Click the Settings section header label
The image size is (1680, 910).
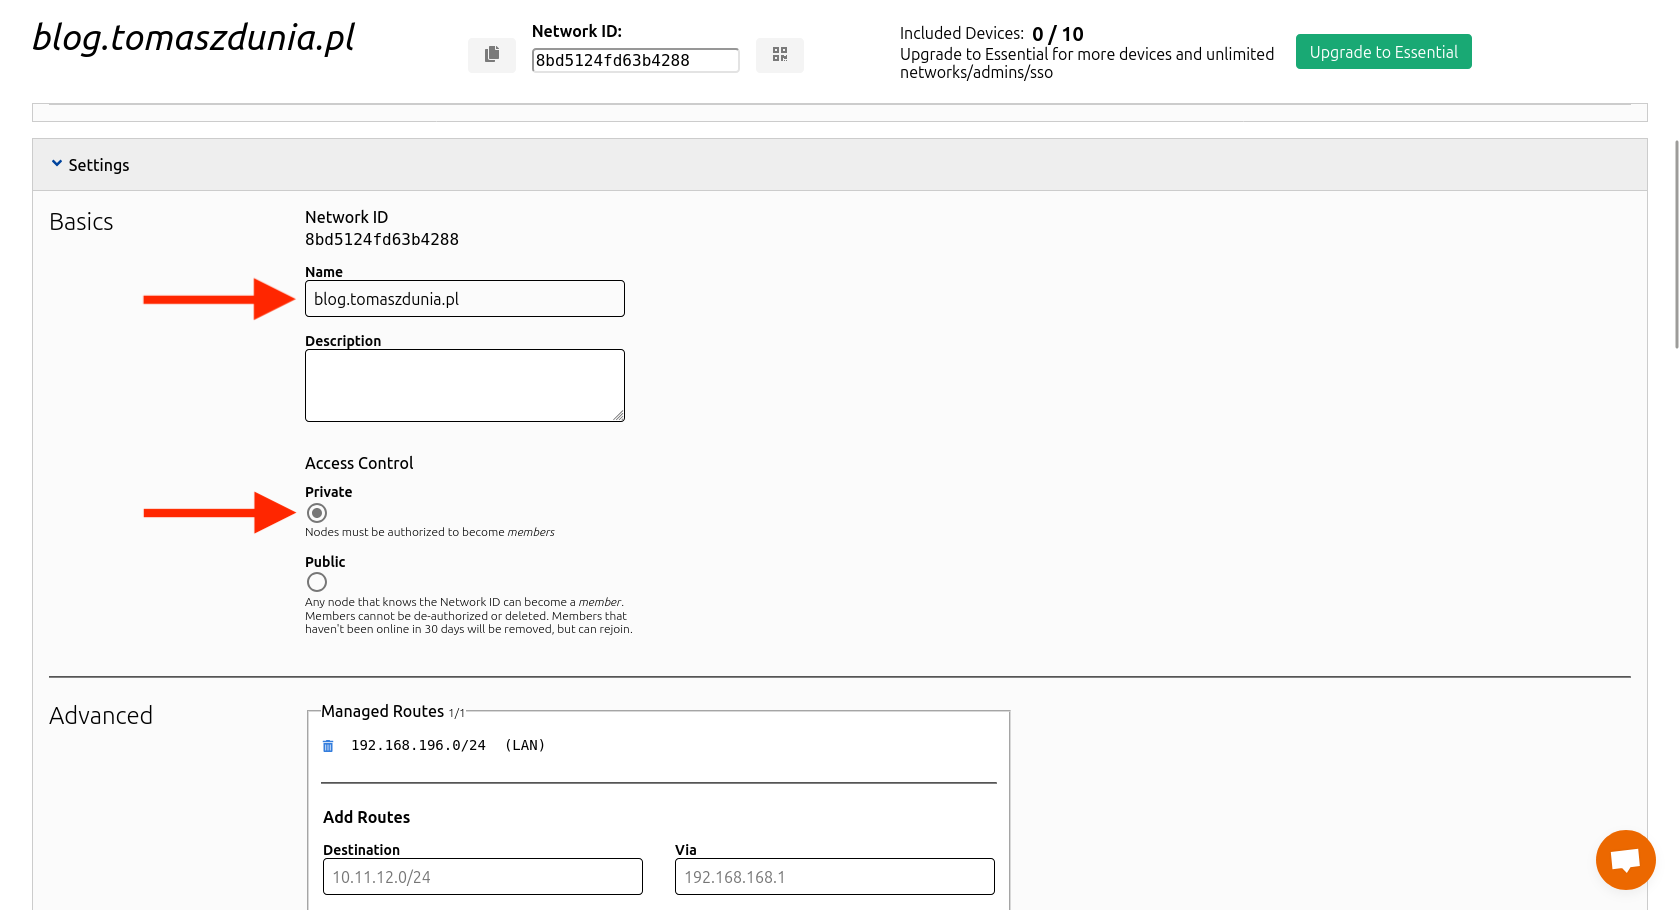point(99,165)
